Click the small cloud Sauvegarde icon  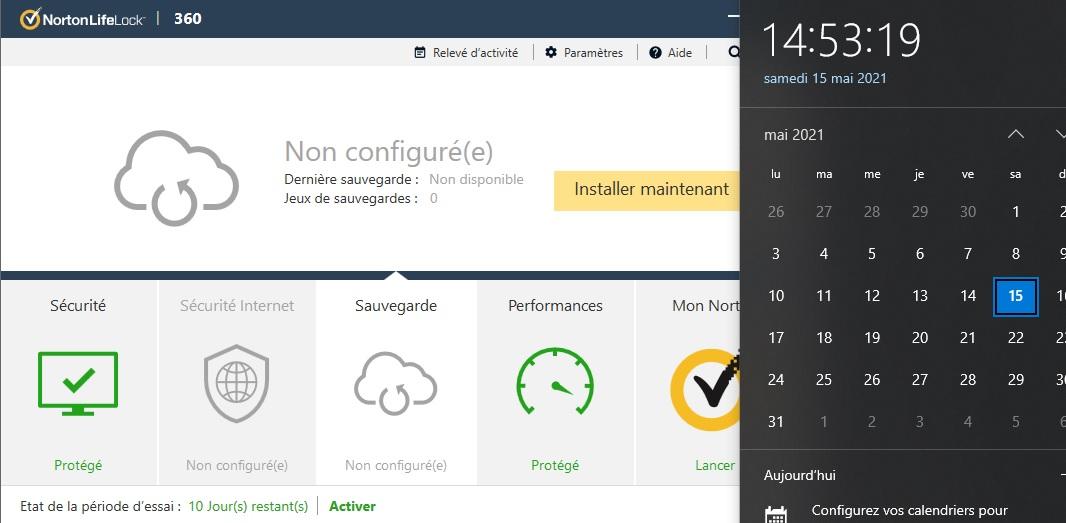click(396, 383)
